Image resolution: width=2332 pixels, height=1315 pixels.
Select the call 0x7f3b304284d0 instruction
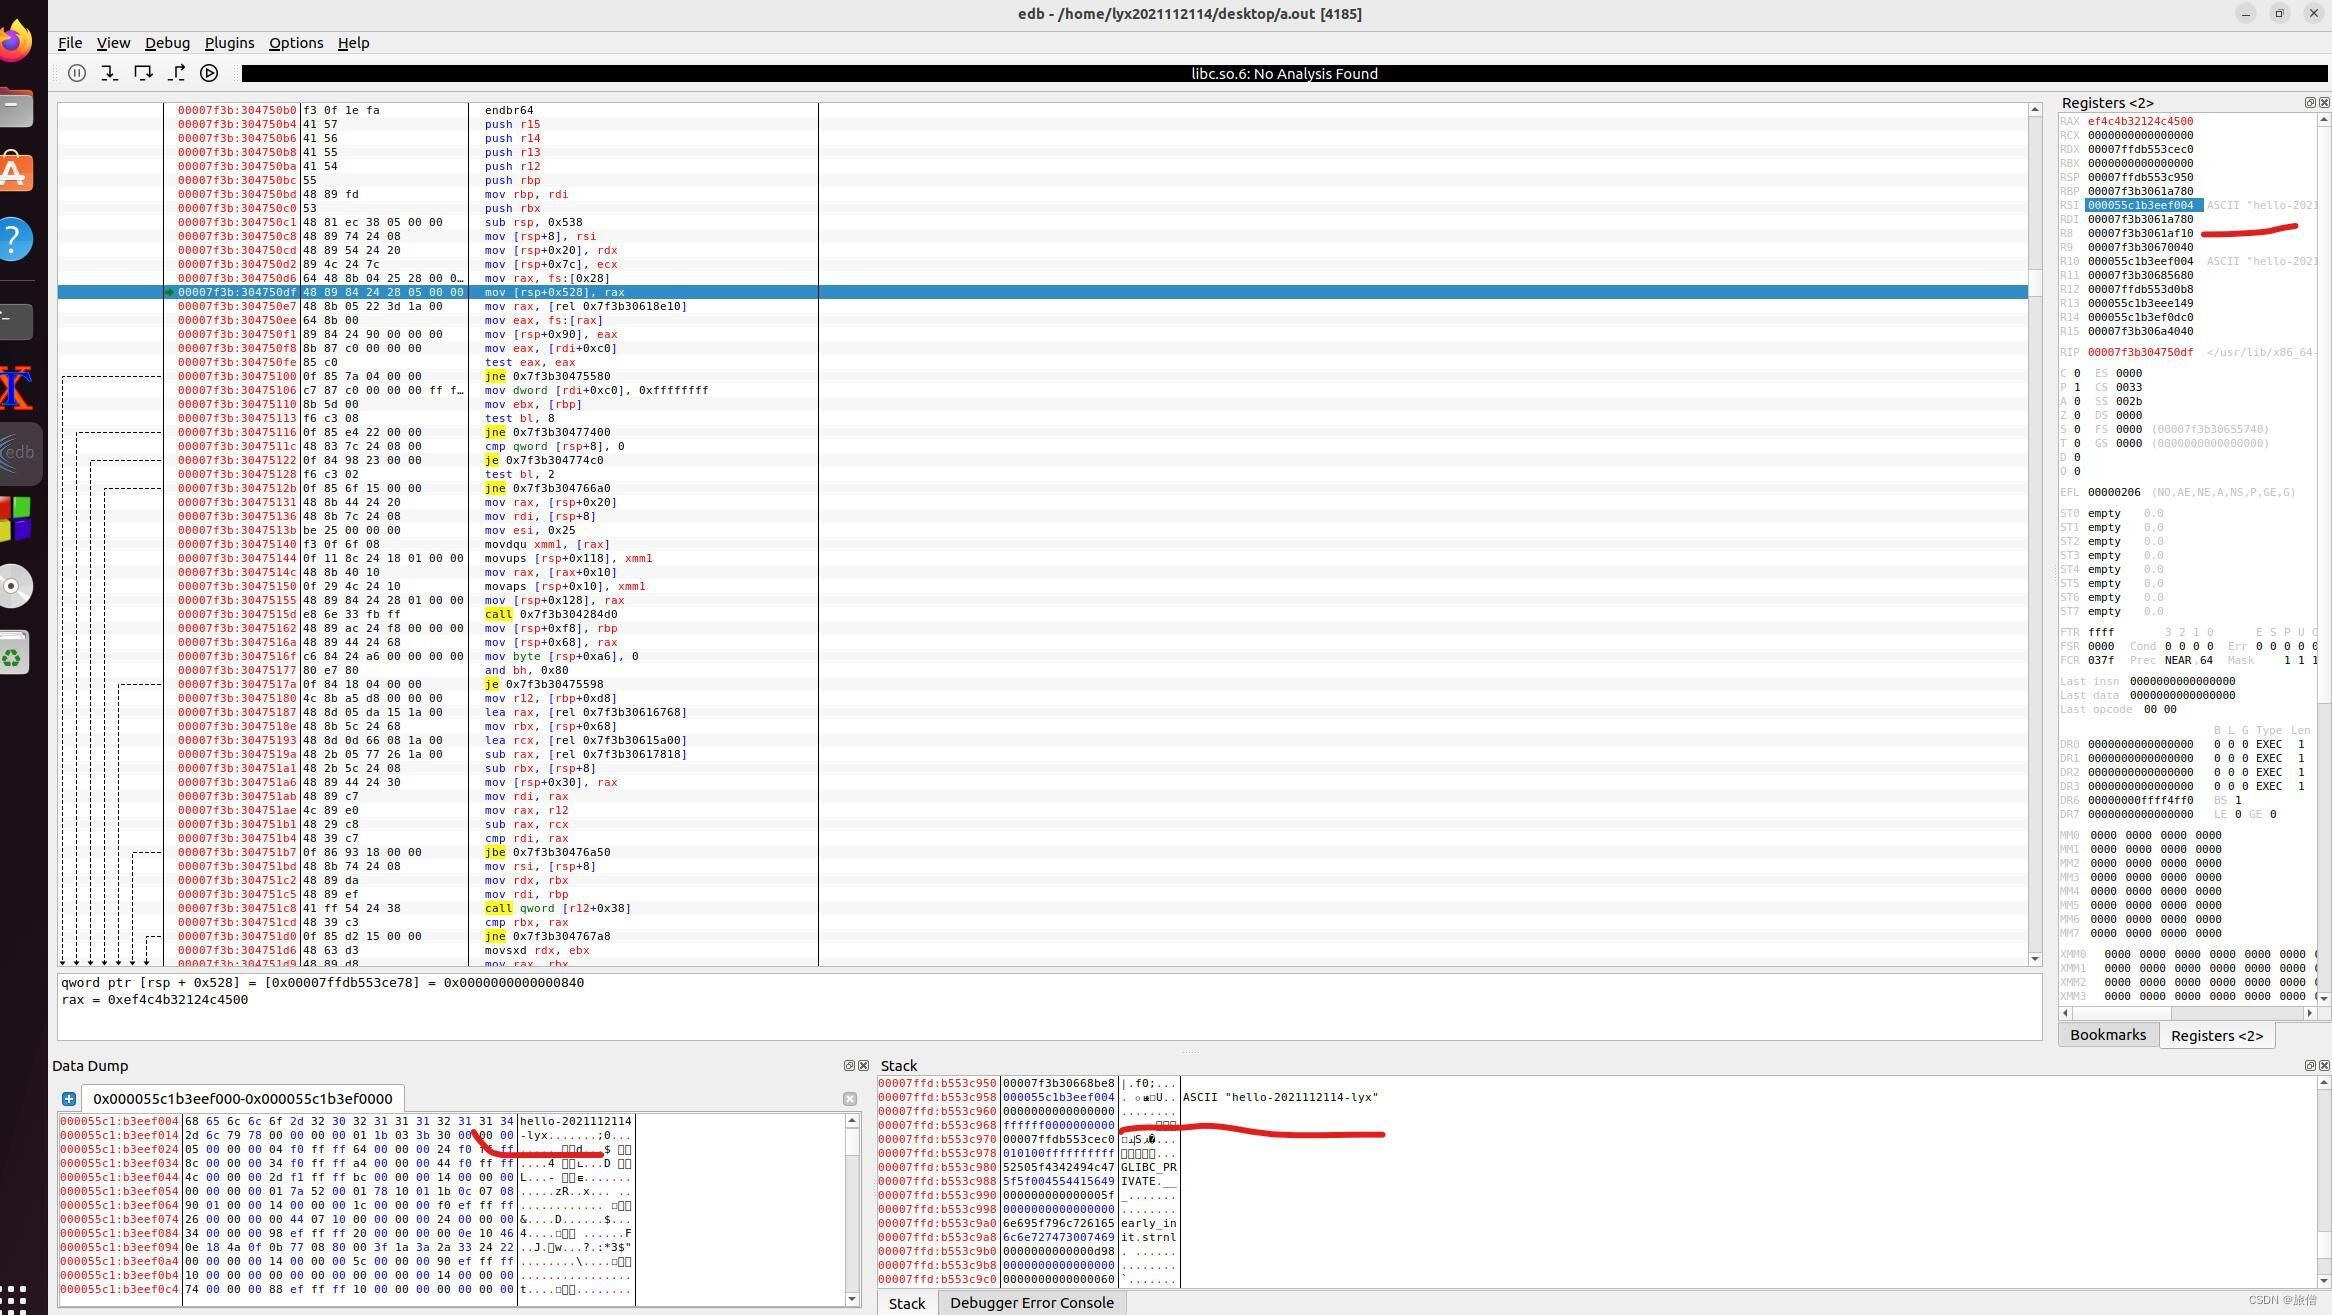coord(1043,614)
